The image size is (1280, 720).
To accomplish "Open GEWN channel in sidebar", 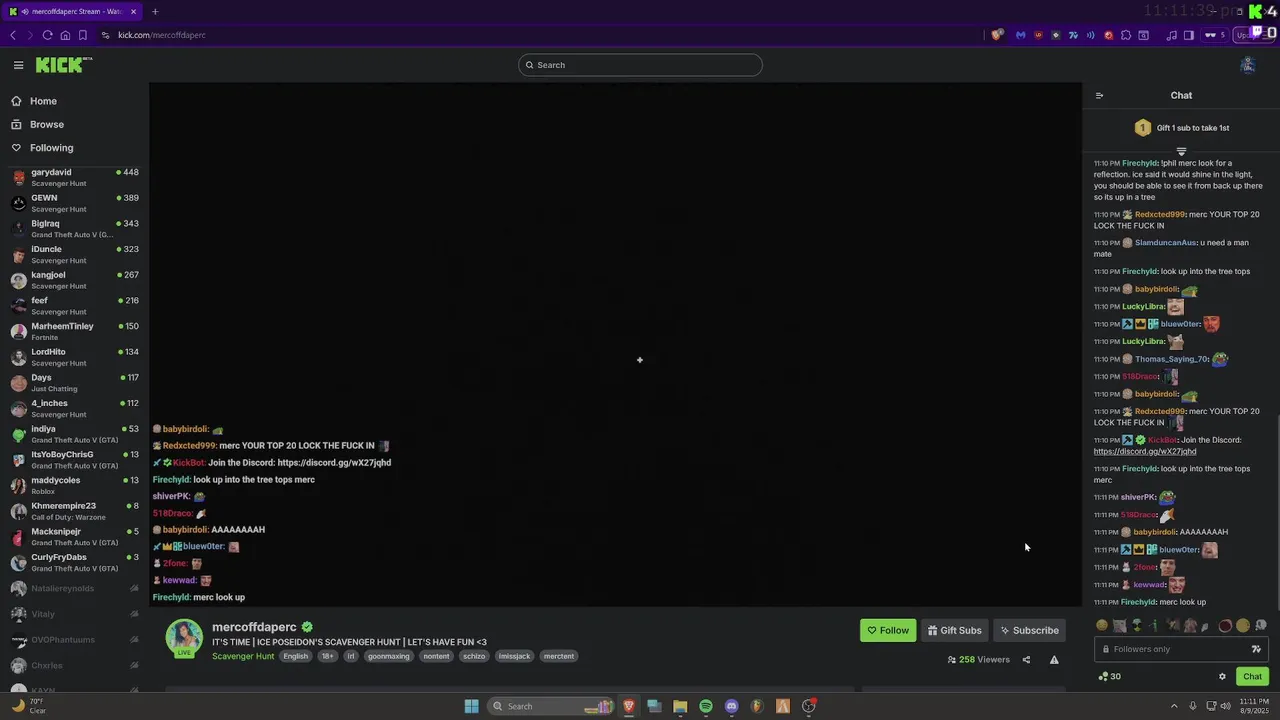I will point(75,203).
